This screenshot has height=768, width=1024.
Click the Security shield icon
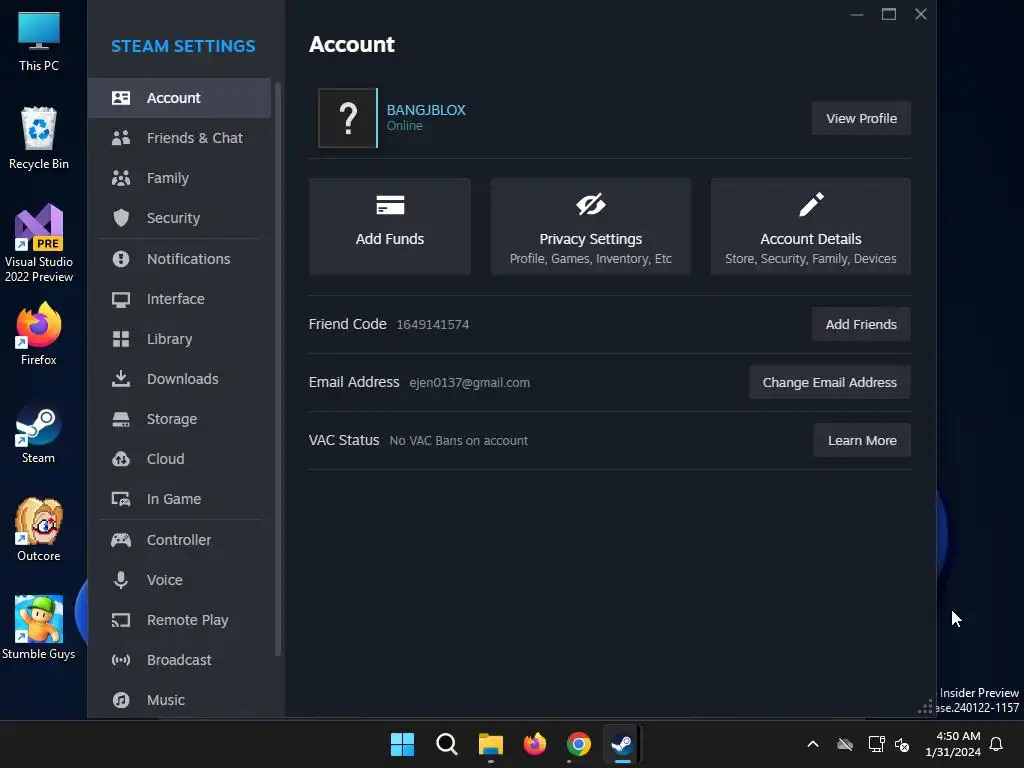121,217
